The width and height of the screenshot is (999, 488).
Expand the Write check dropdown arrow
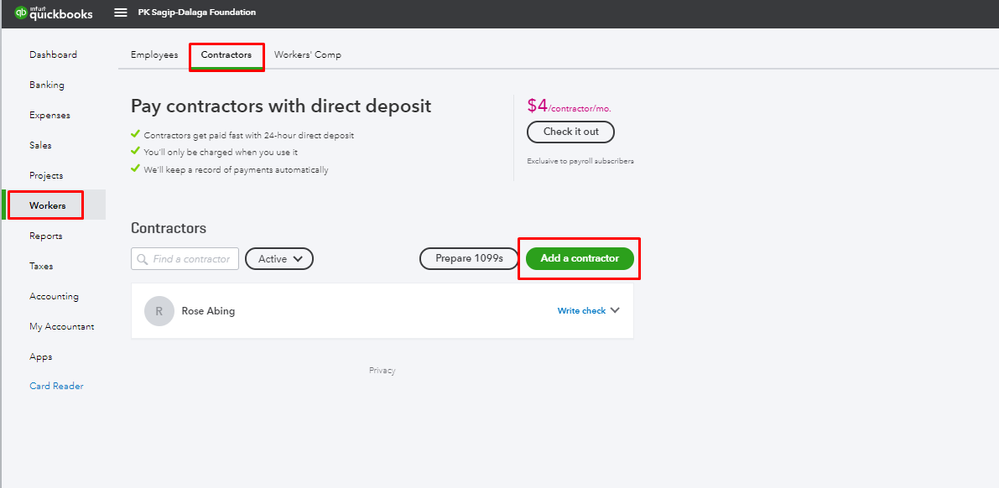[615, 310]
